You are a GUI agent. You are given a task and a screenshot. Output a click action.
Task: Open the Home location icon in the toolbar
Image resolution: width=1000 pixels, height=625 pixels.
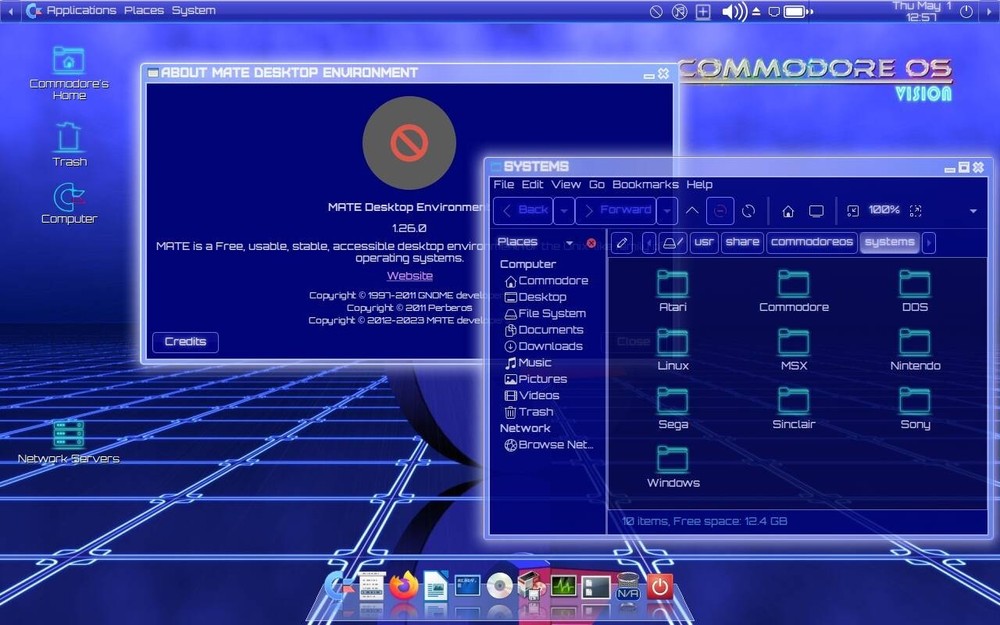pyautogui.click(x=786, y=211)
